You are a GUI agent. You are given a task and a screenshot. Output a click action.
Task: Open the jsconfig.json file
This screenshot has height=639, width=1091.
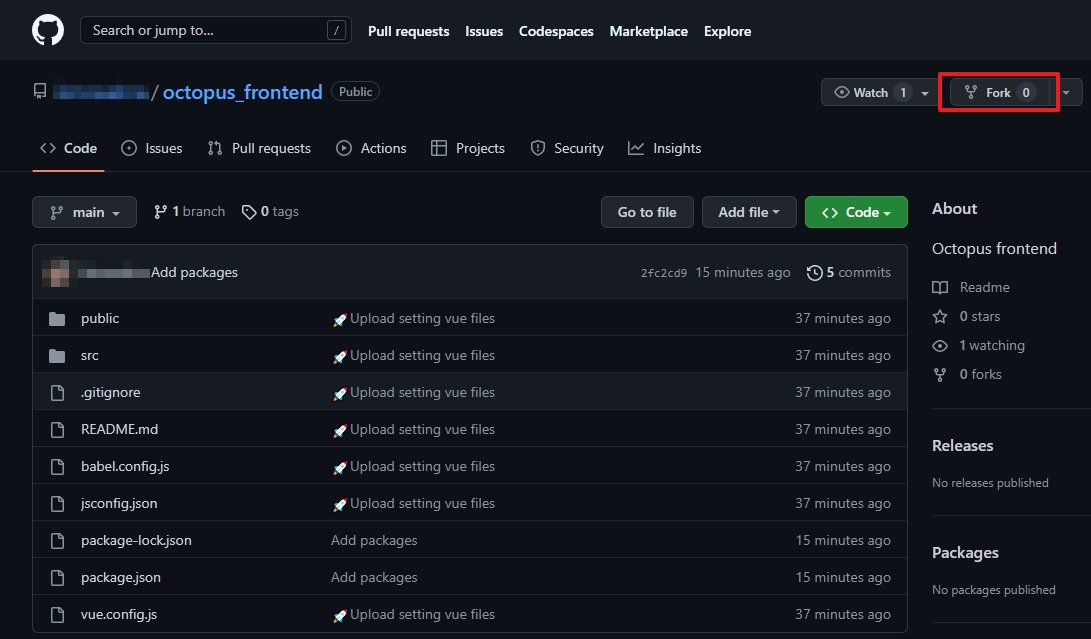[x=119, y=503]
